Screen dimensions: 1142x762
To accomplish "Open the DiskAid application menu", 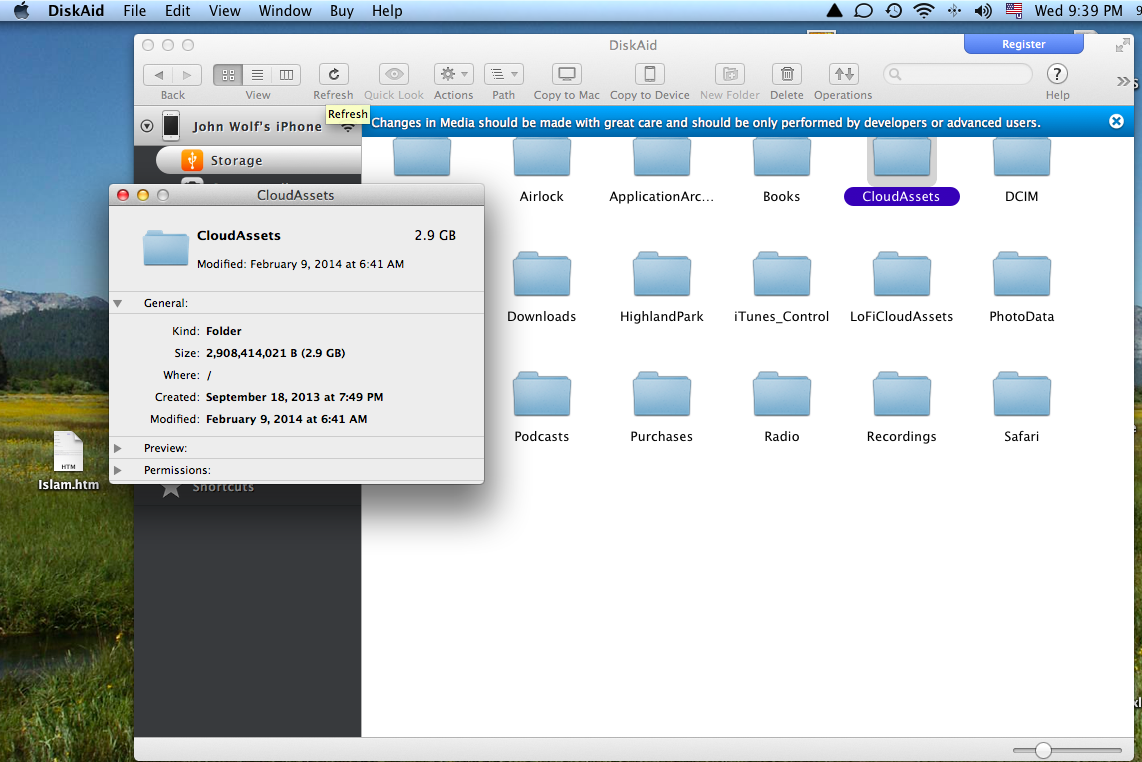I will (76, 11).
